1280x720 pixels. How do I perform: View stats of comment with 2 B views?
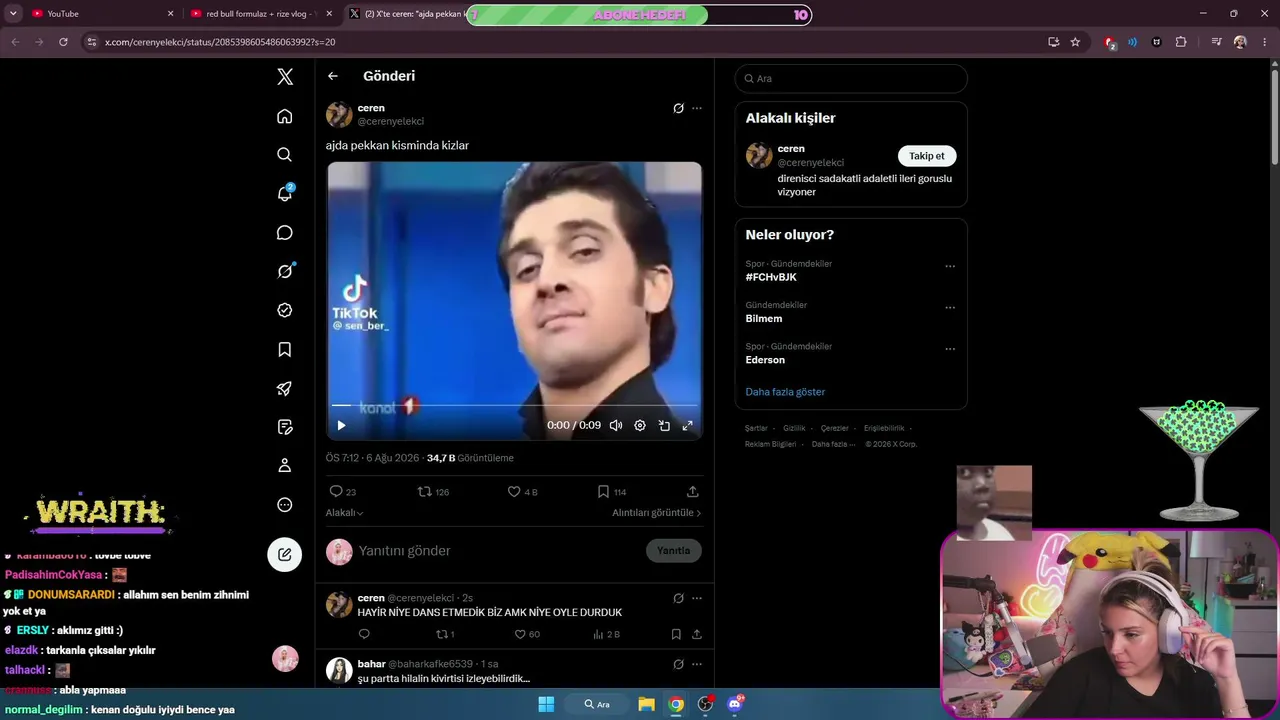(x=606, y=634)
